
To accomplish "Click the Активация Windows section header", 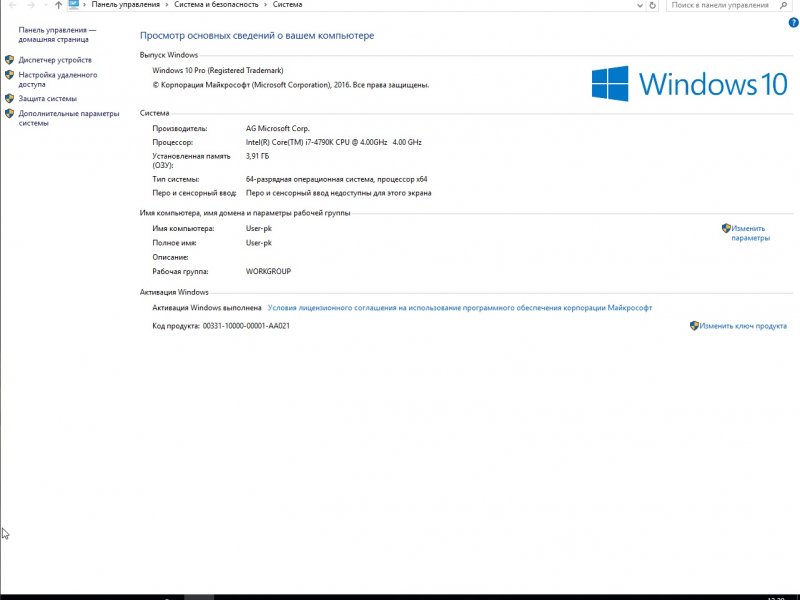I will click(174, 292).
